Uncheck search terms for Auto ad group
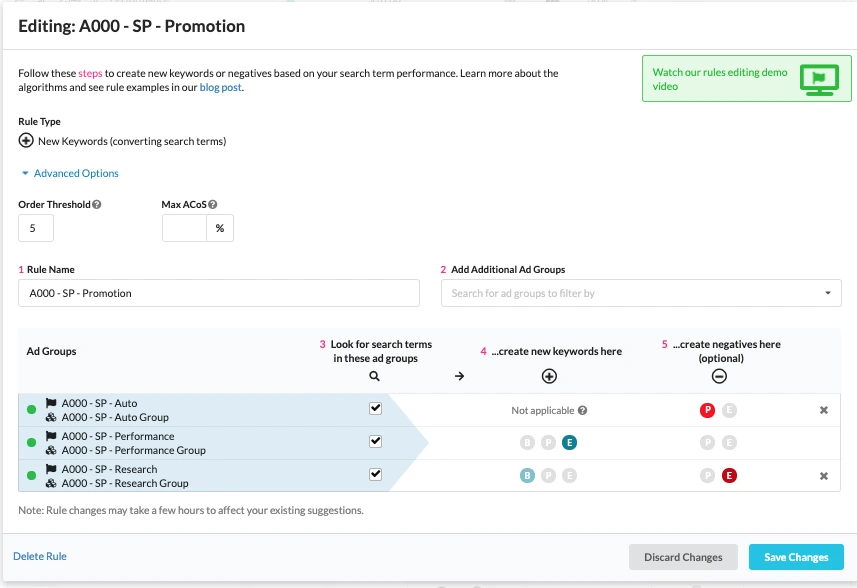This screenshot has height=588, width=857. pos(375,409)
